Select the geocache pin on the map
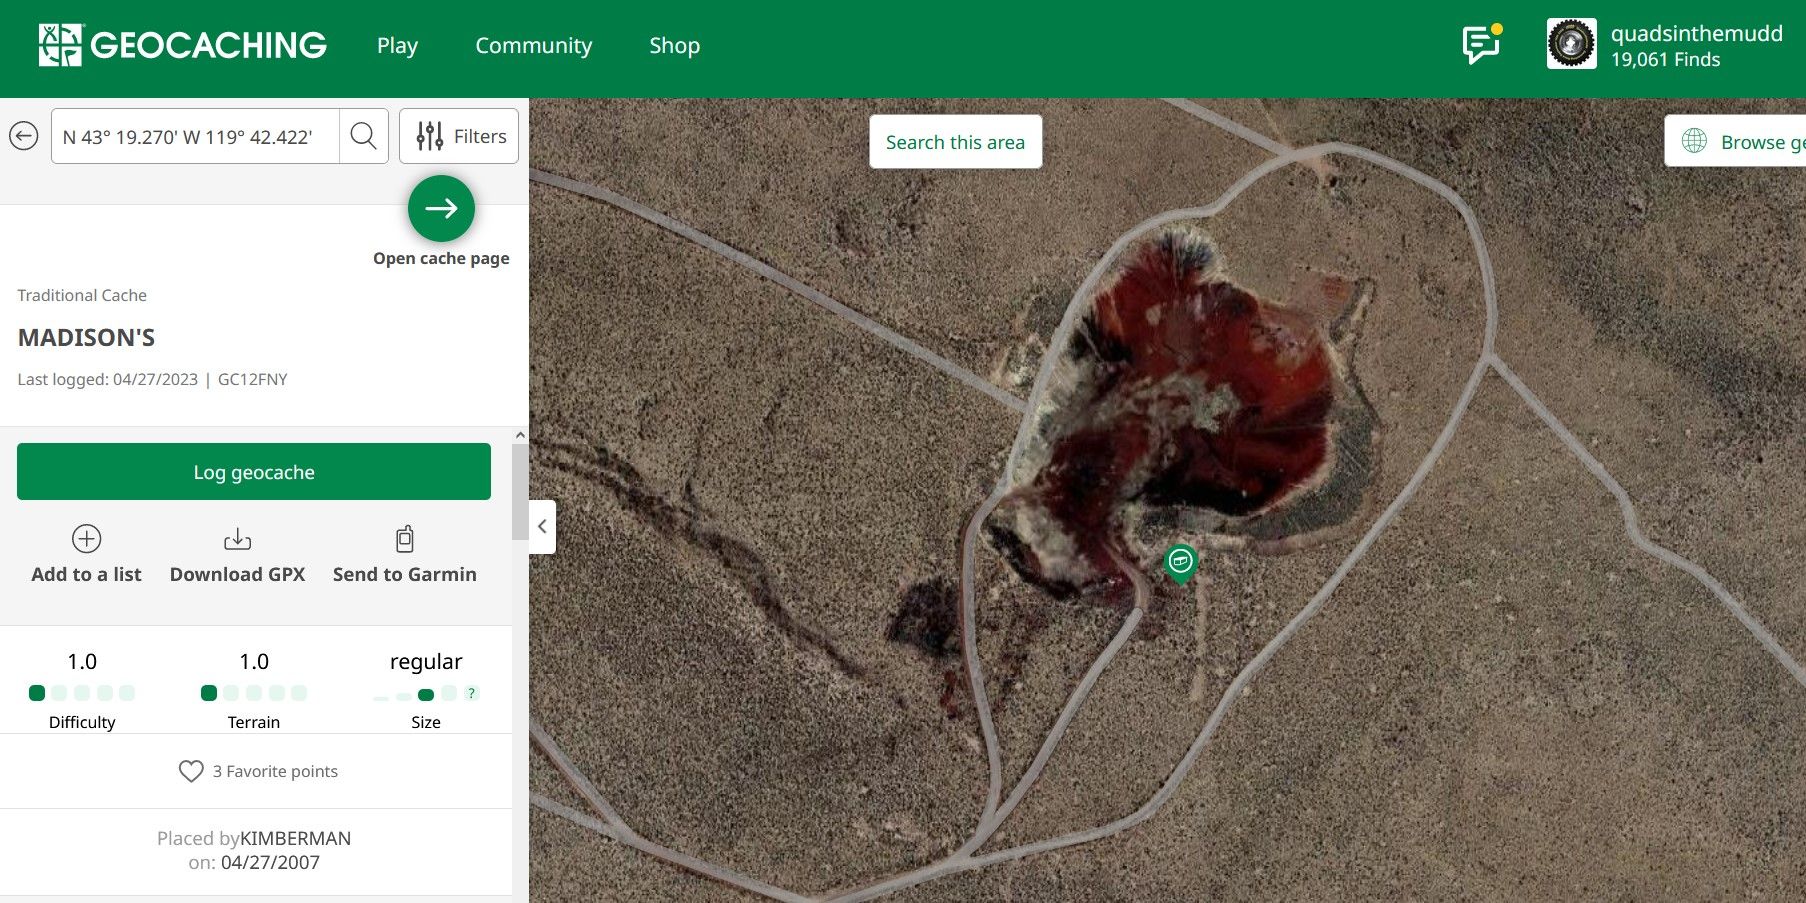This screenshot has height=903, width=1806. click(1180, 562)
